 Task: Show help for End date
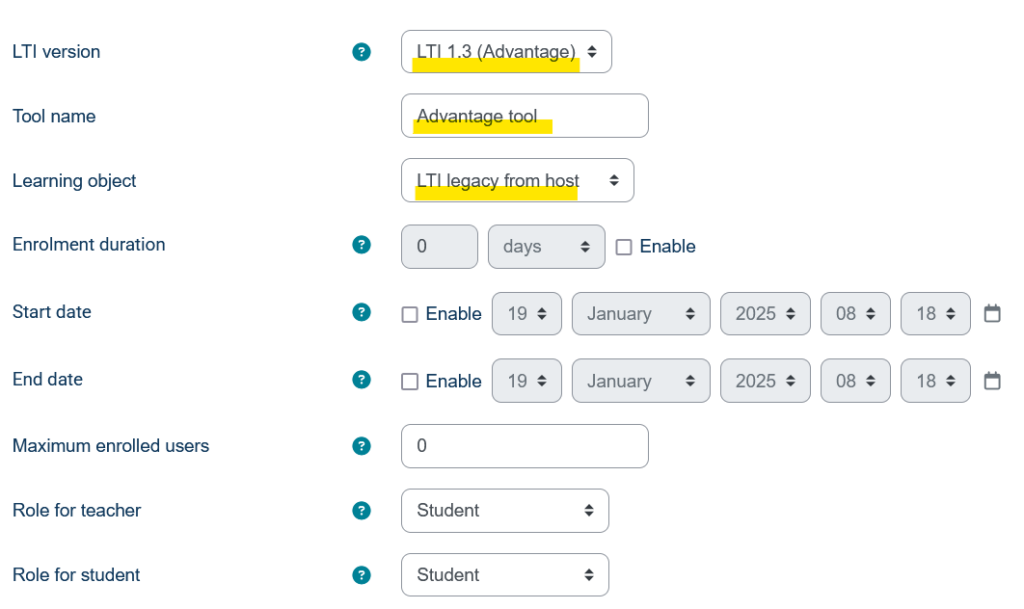tap(362, 380)
